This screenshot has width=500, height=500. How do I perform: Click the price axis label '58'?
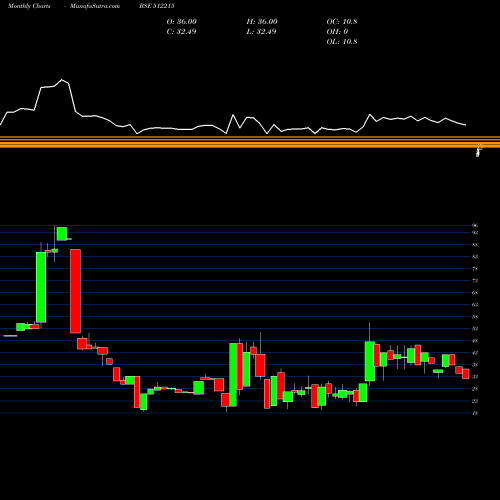[475, 317]
